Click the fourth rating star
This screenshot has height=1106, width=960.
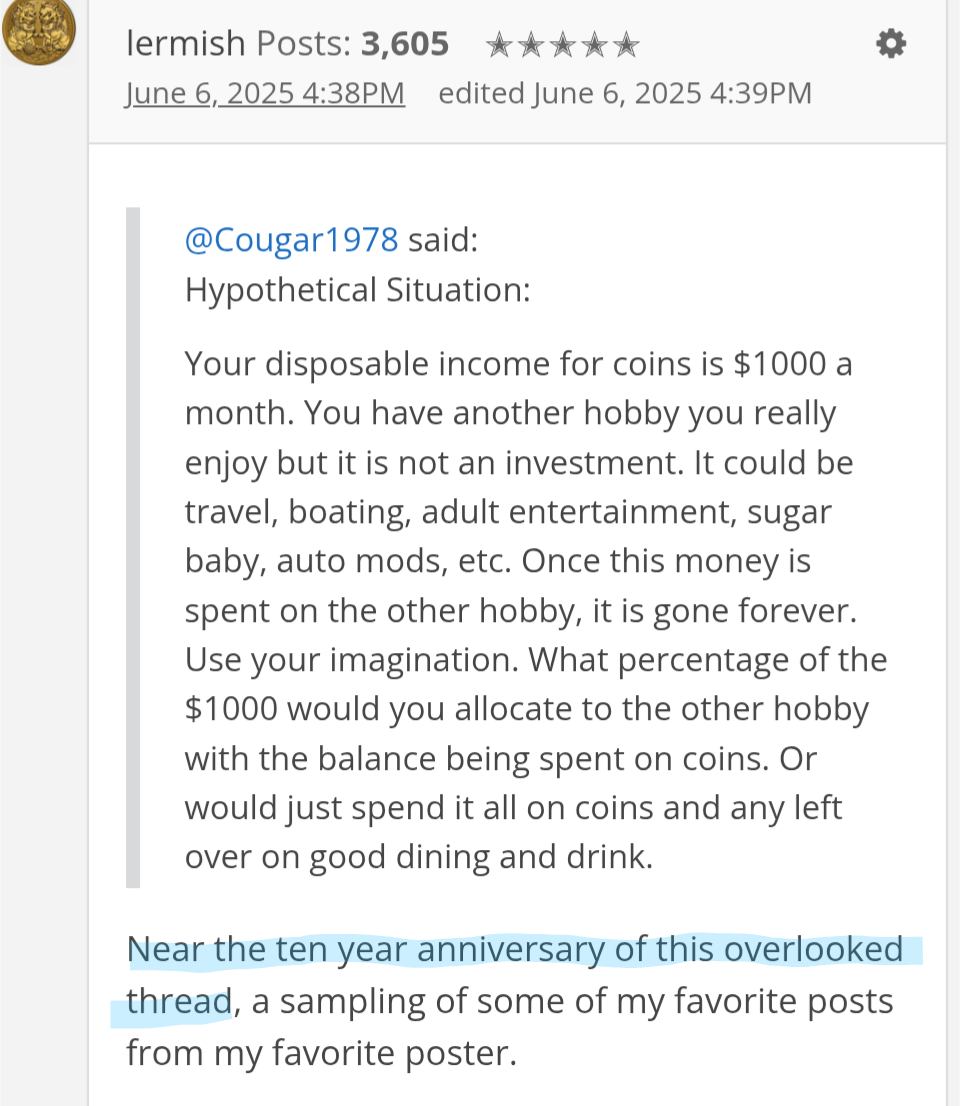pos(595,45)
